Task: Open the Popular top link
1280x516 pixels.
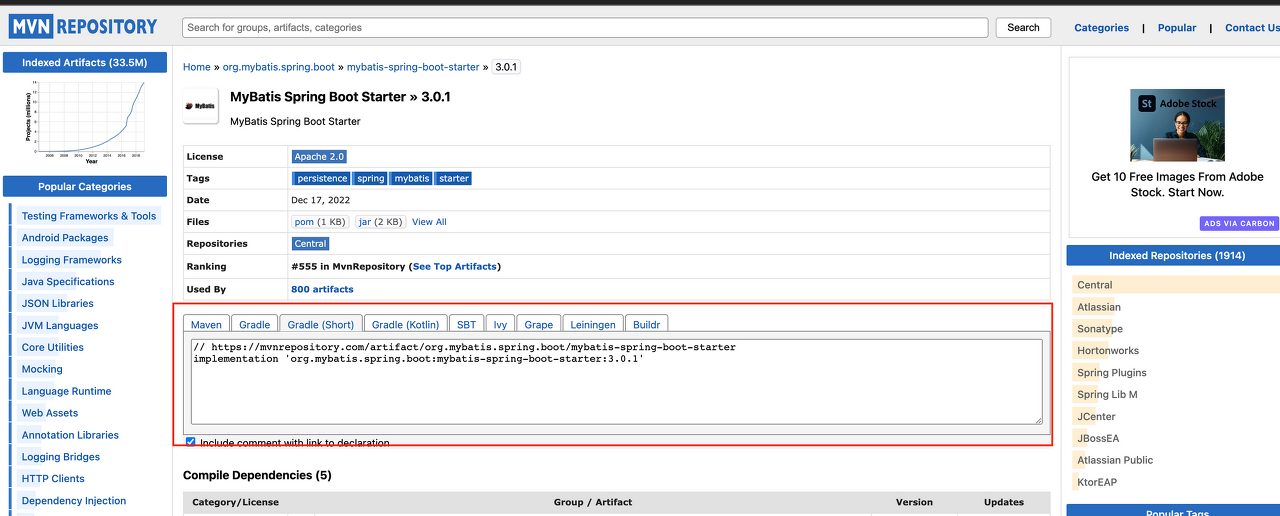Action: click(x=1177, y=28)
